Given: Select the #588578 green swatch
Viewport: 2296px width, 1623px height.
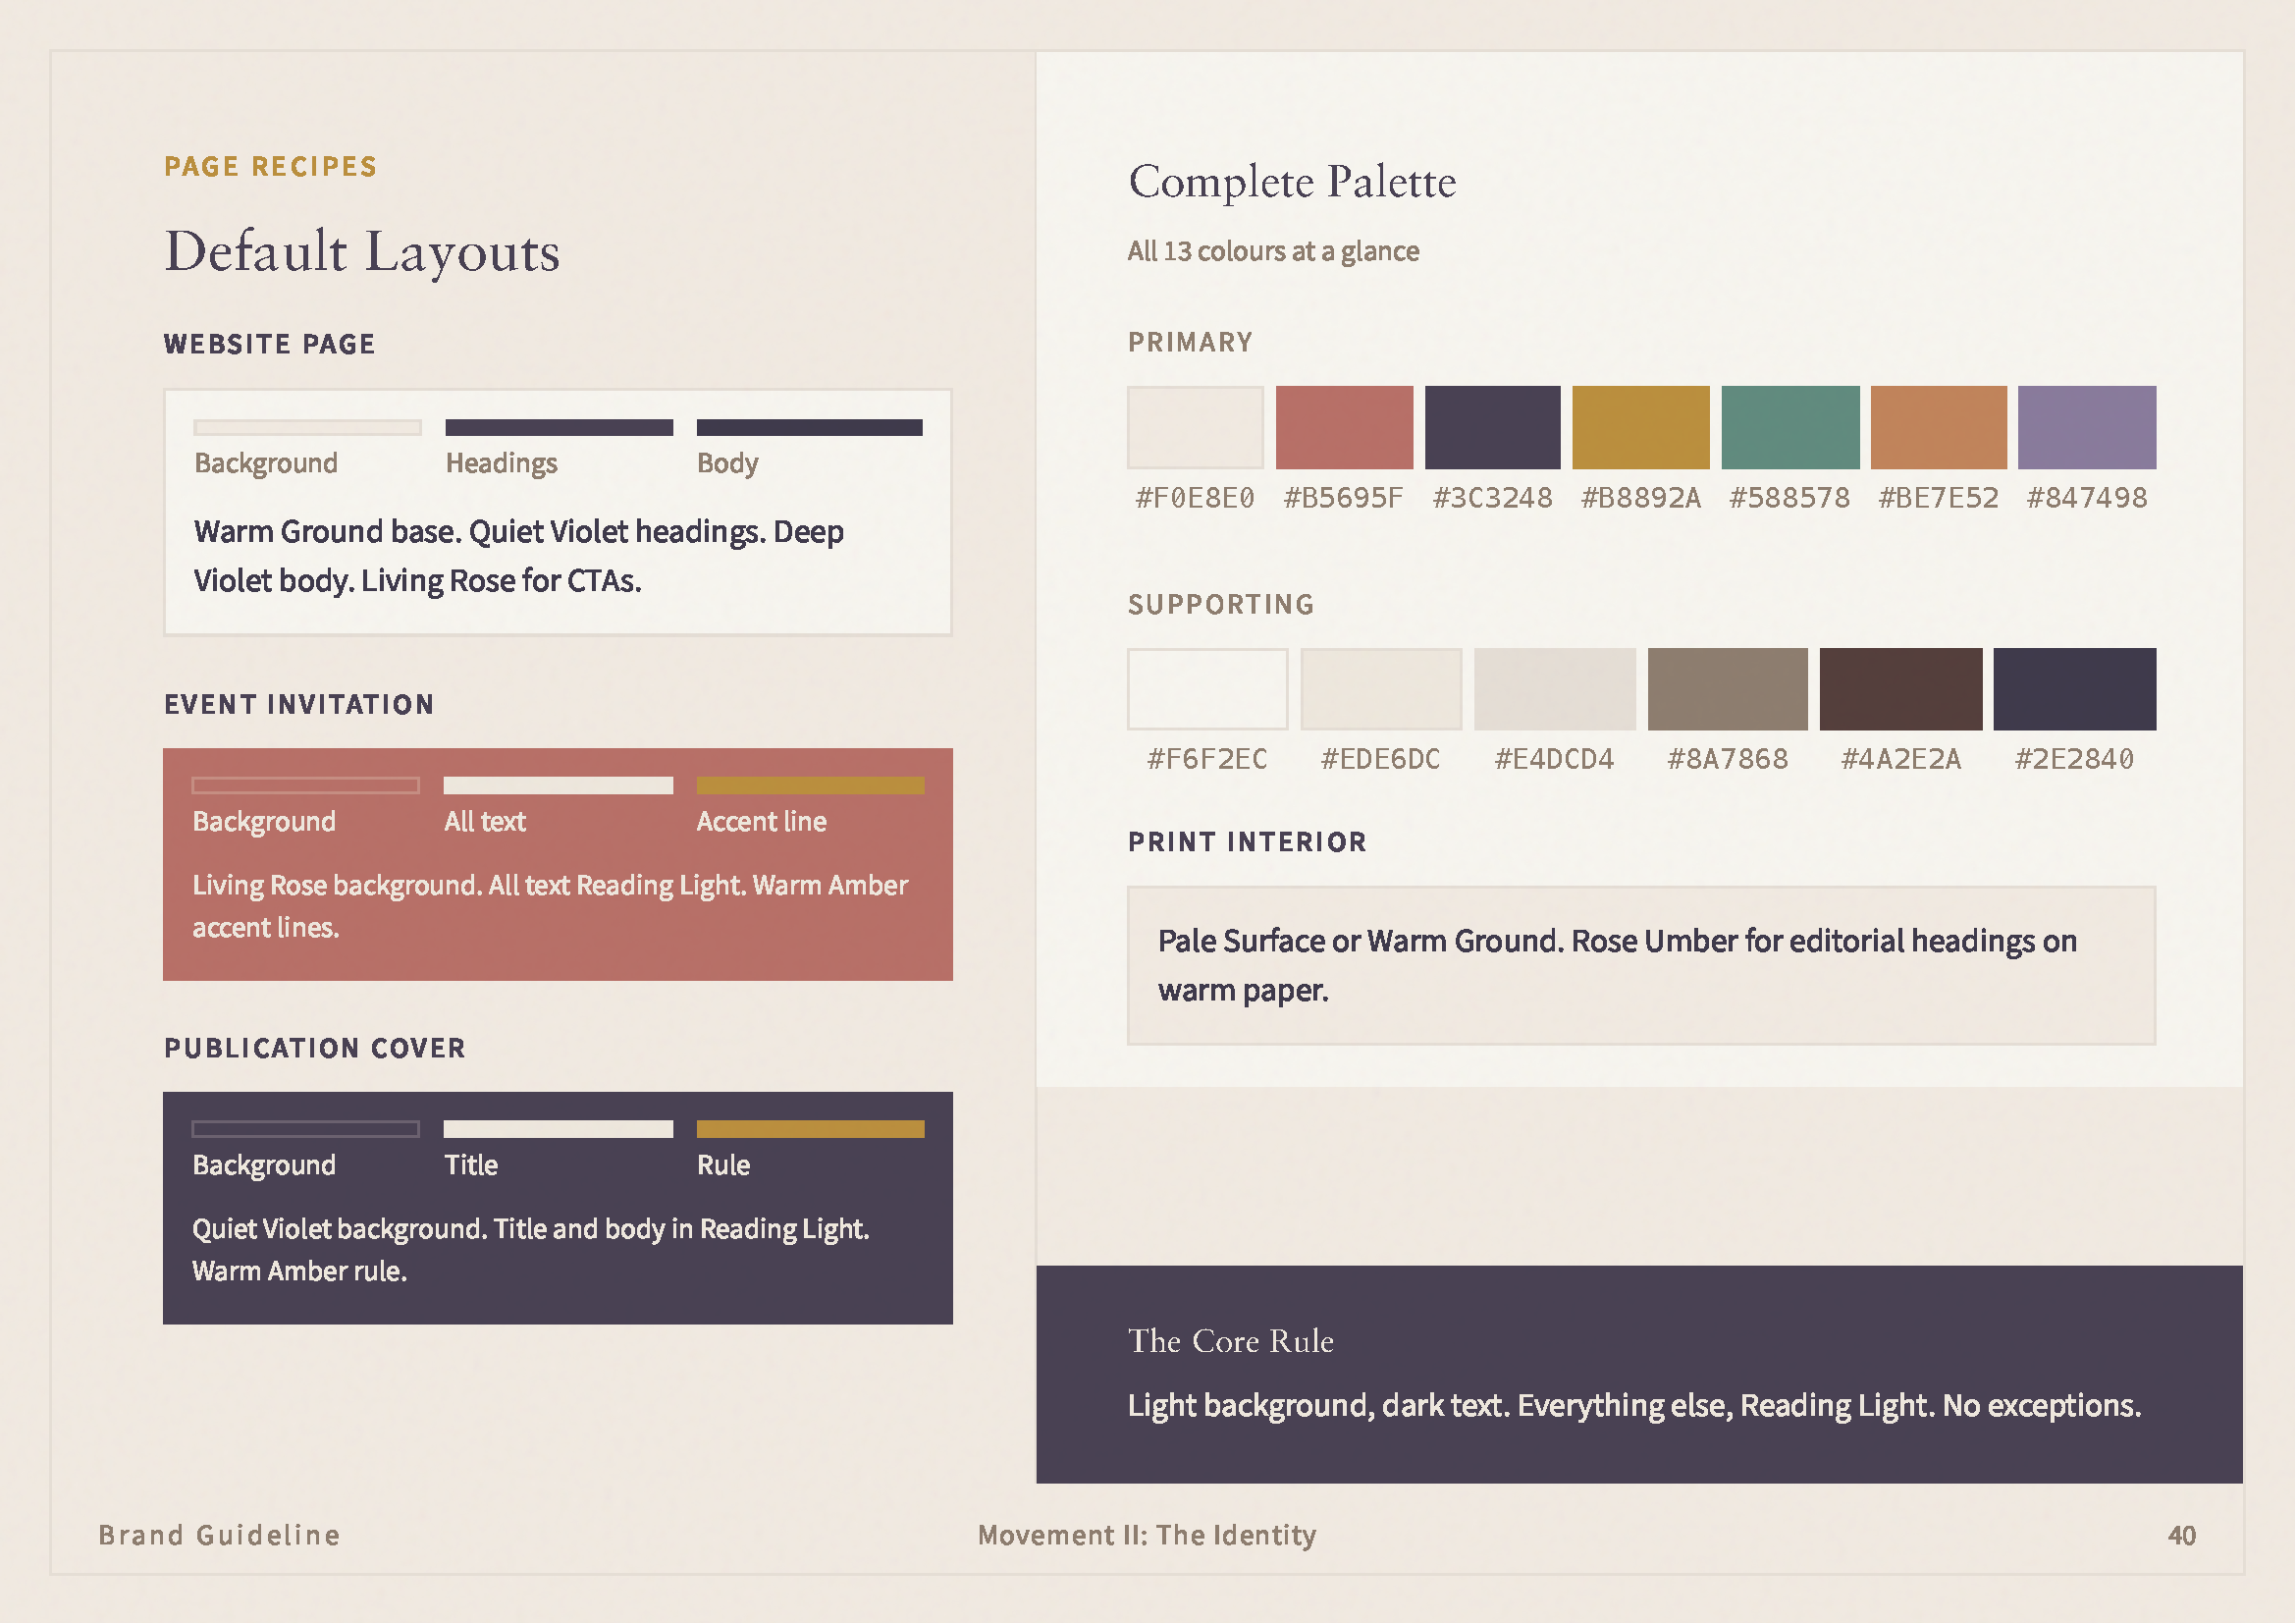Looking at the screenshot, I should point(1789,428).
